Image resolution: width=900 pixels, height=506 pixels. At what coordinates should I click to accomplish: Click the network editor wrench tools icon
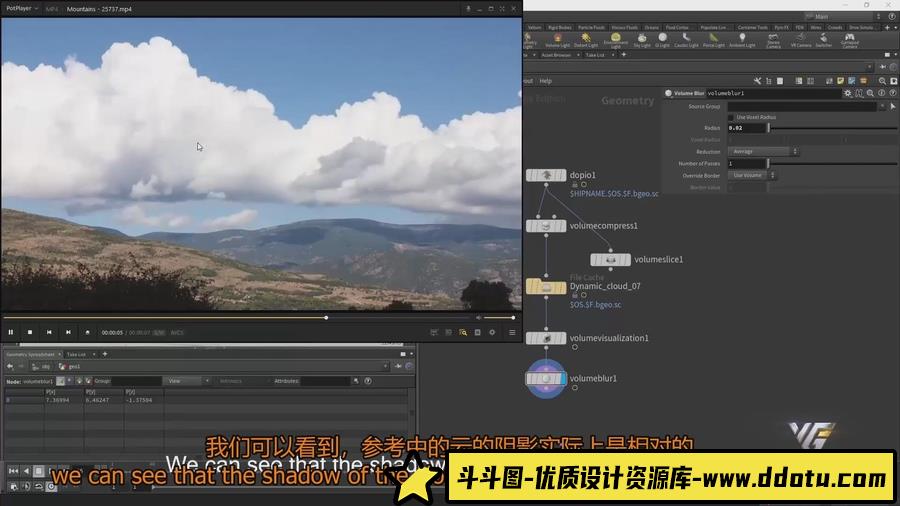tap(757, 81)
